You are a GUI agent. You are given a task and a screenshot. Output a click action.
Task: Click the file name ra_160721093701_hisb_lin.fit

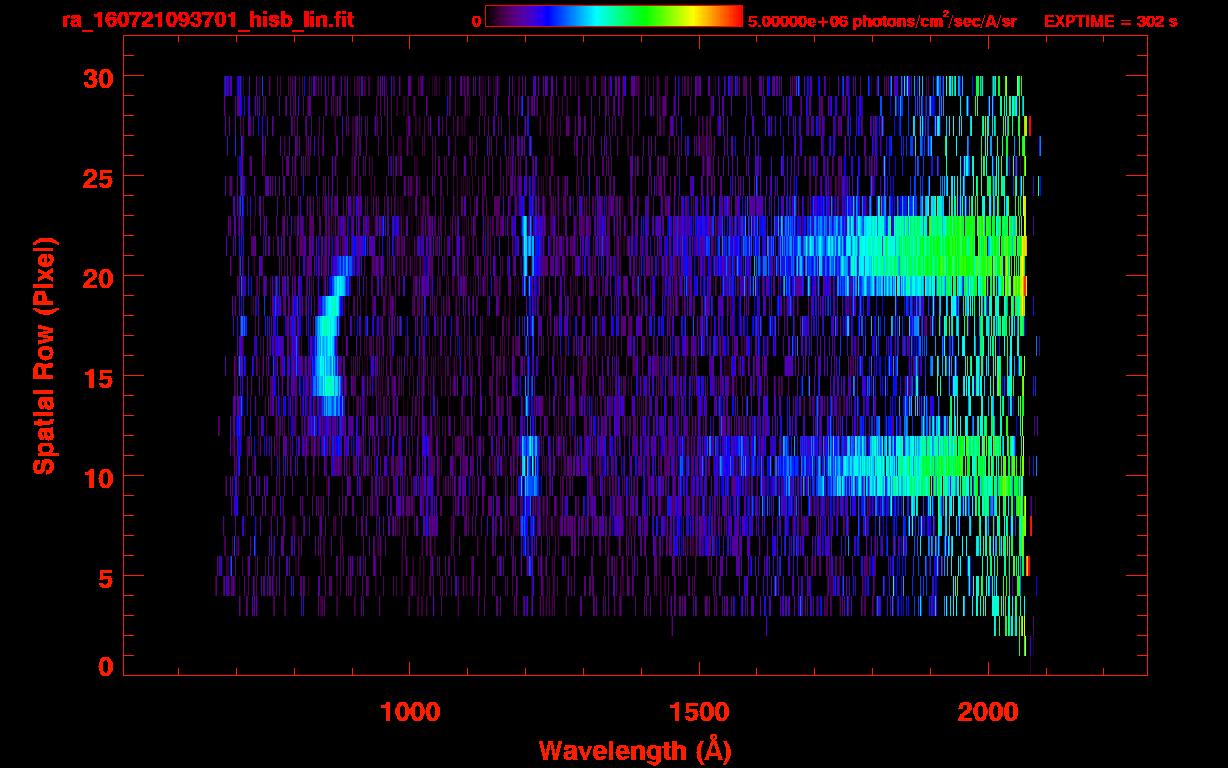(x=208, y=20)
